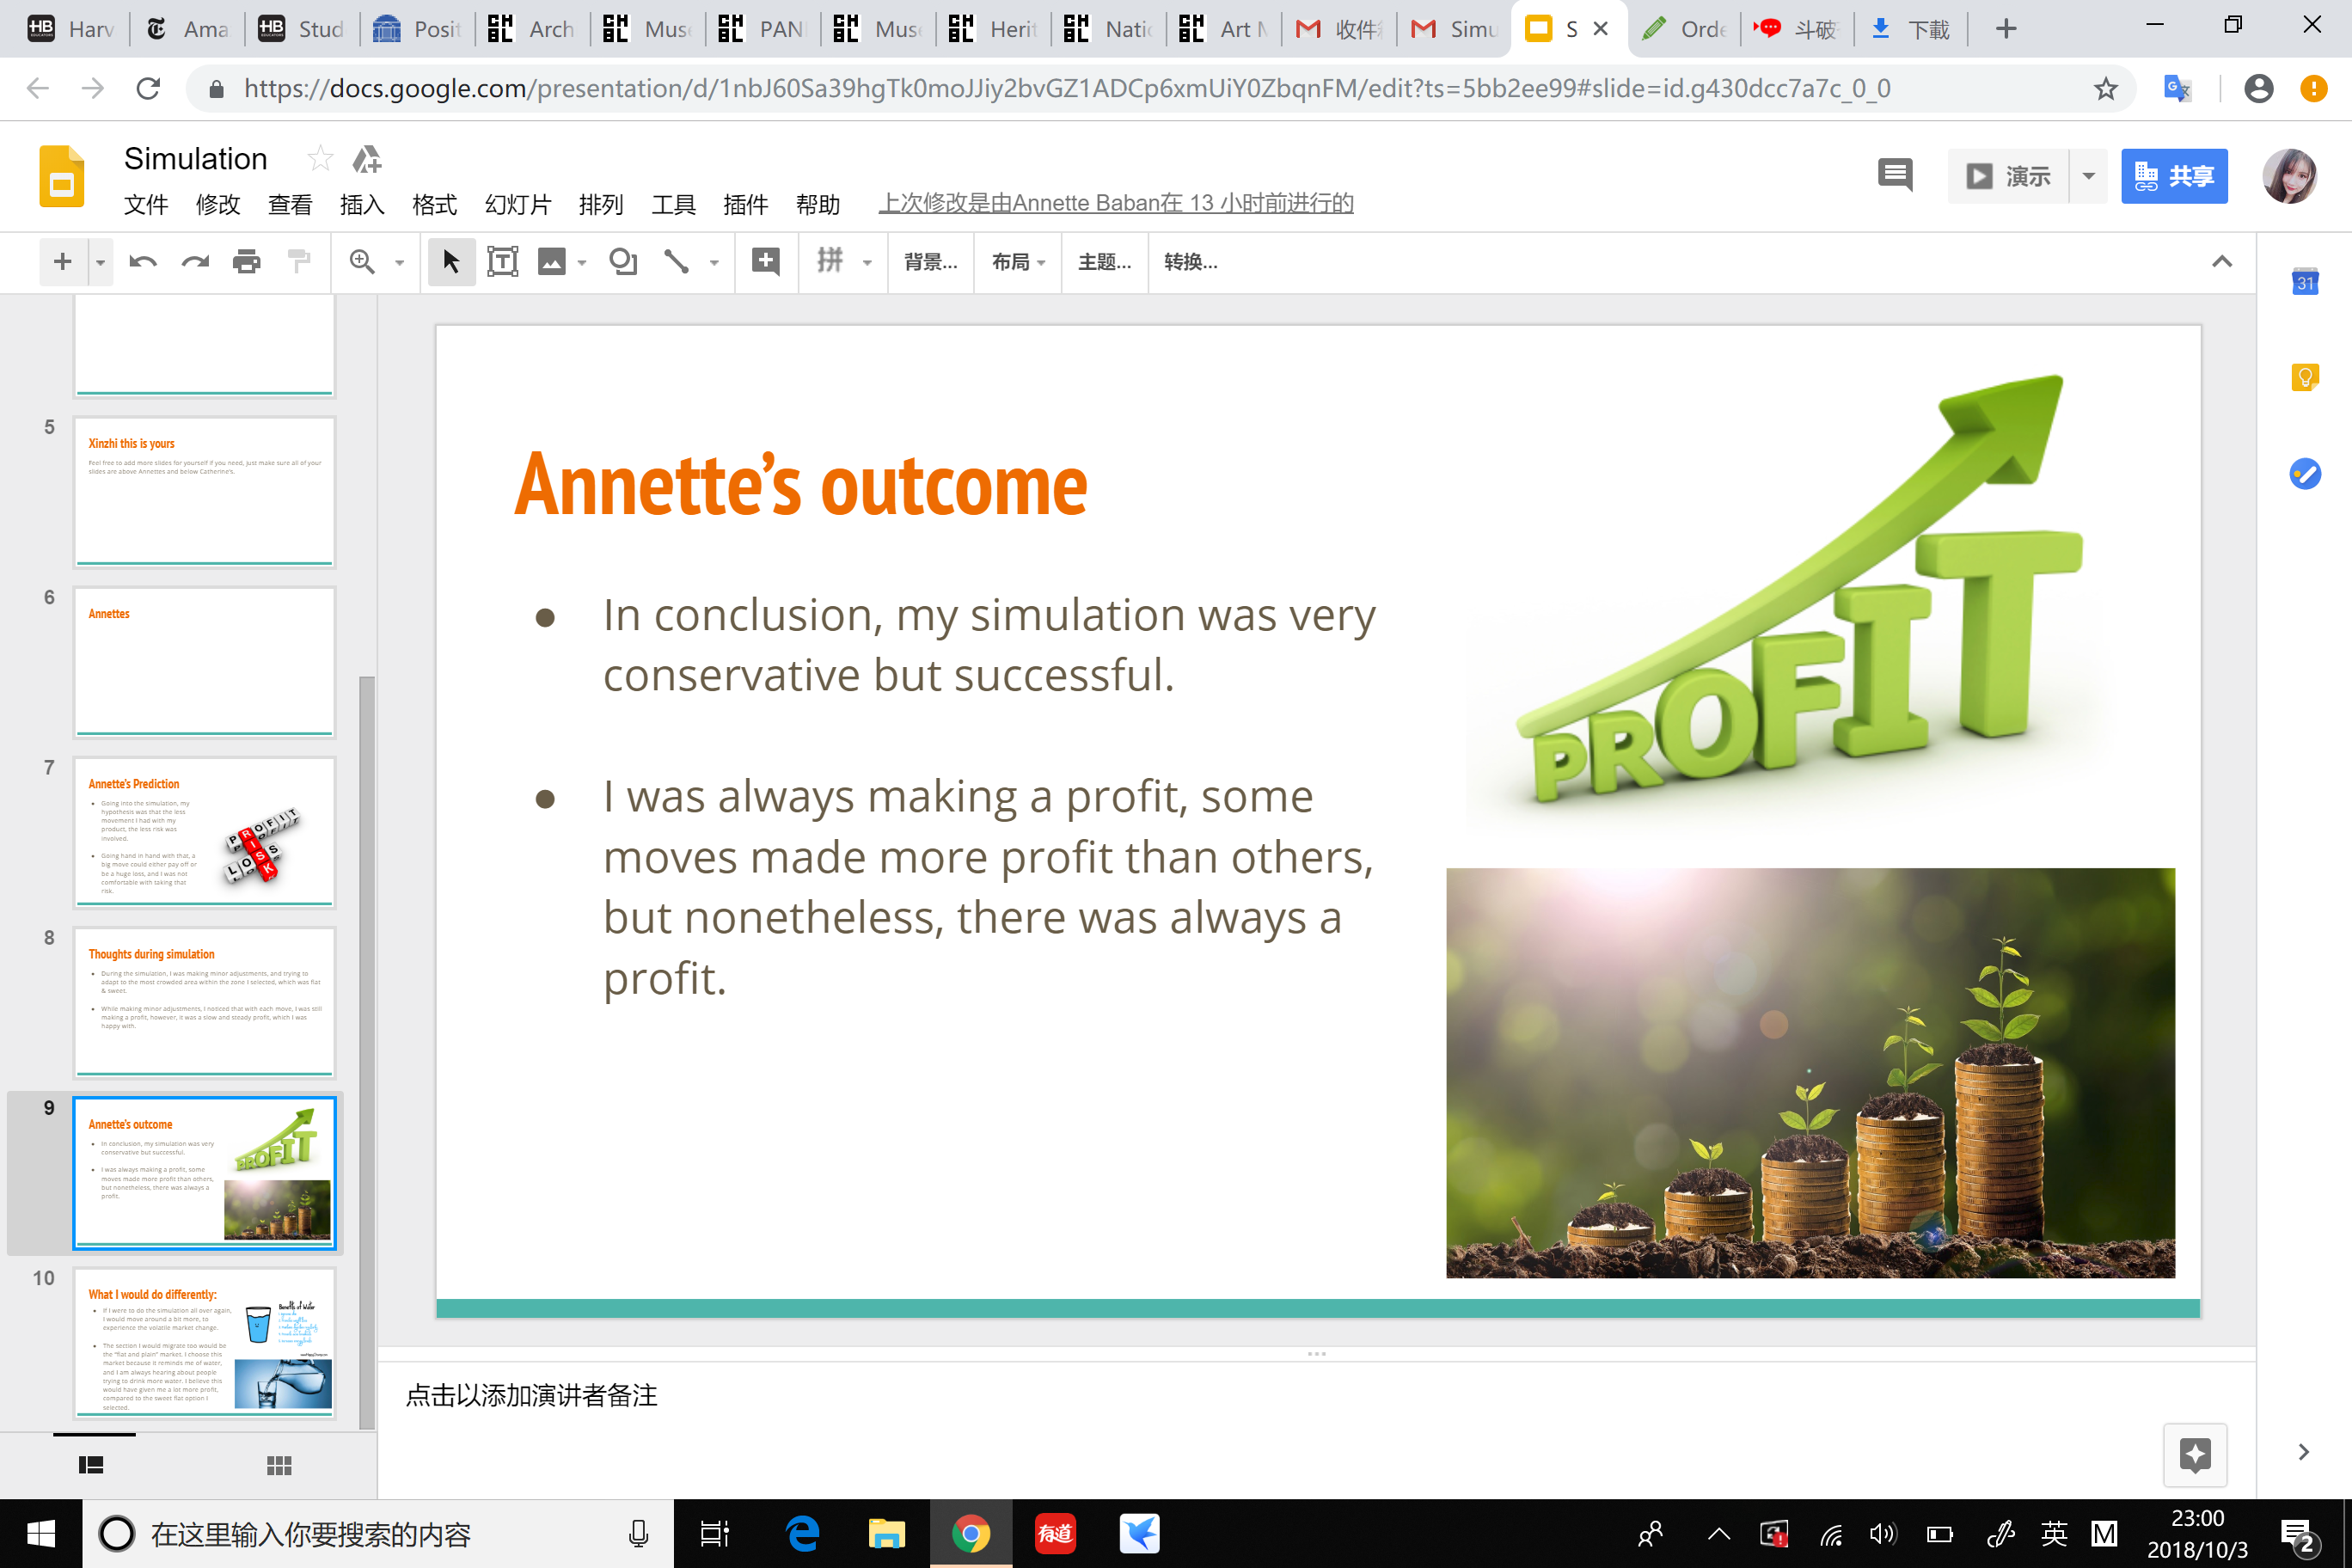Viewport: 2352px width, 1568px height.
Task: Select slide 7 thumbnail Annette's Prediction
Action: click(204, 832)
